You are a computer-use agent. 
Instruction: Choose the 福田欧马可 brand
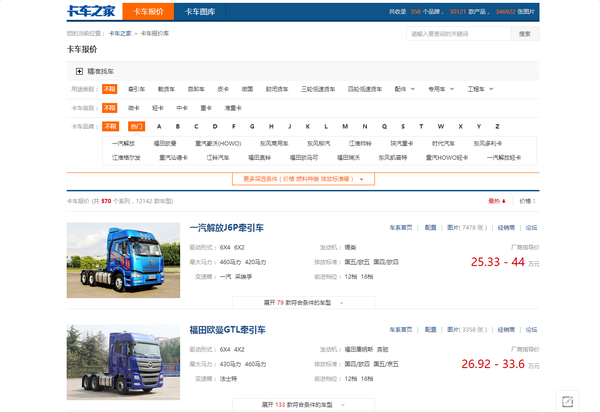tap(304, 158)
